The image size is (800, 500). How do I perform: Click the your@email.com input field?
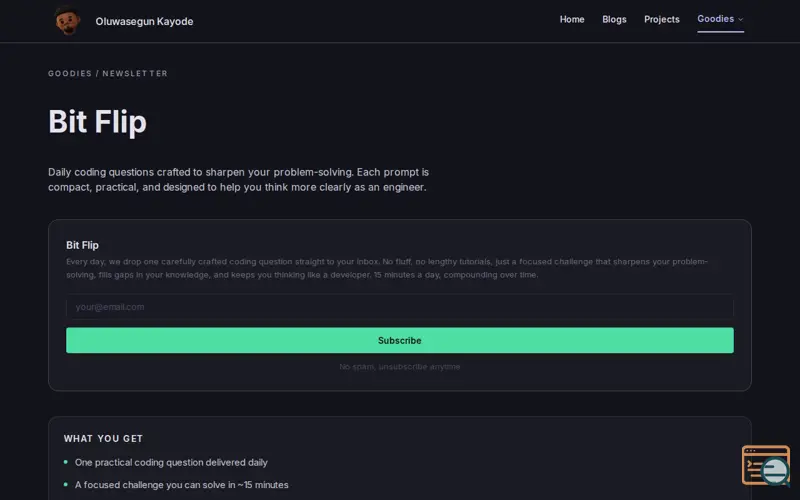[x=399, y=307]
